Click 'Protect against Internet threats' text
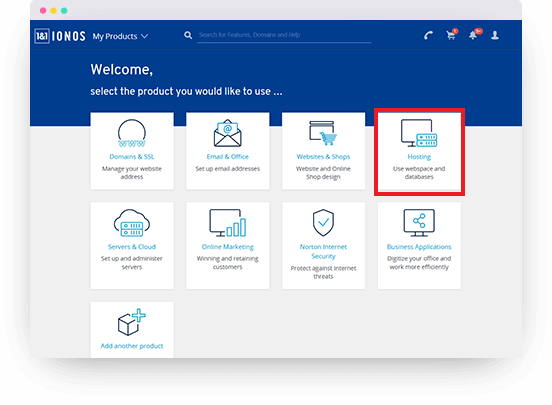552x405 pixels. (x=323, y=272)
